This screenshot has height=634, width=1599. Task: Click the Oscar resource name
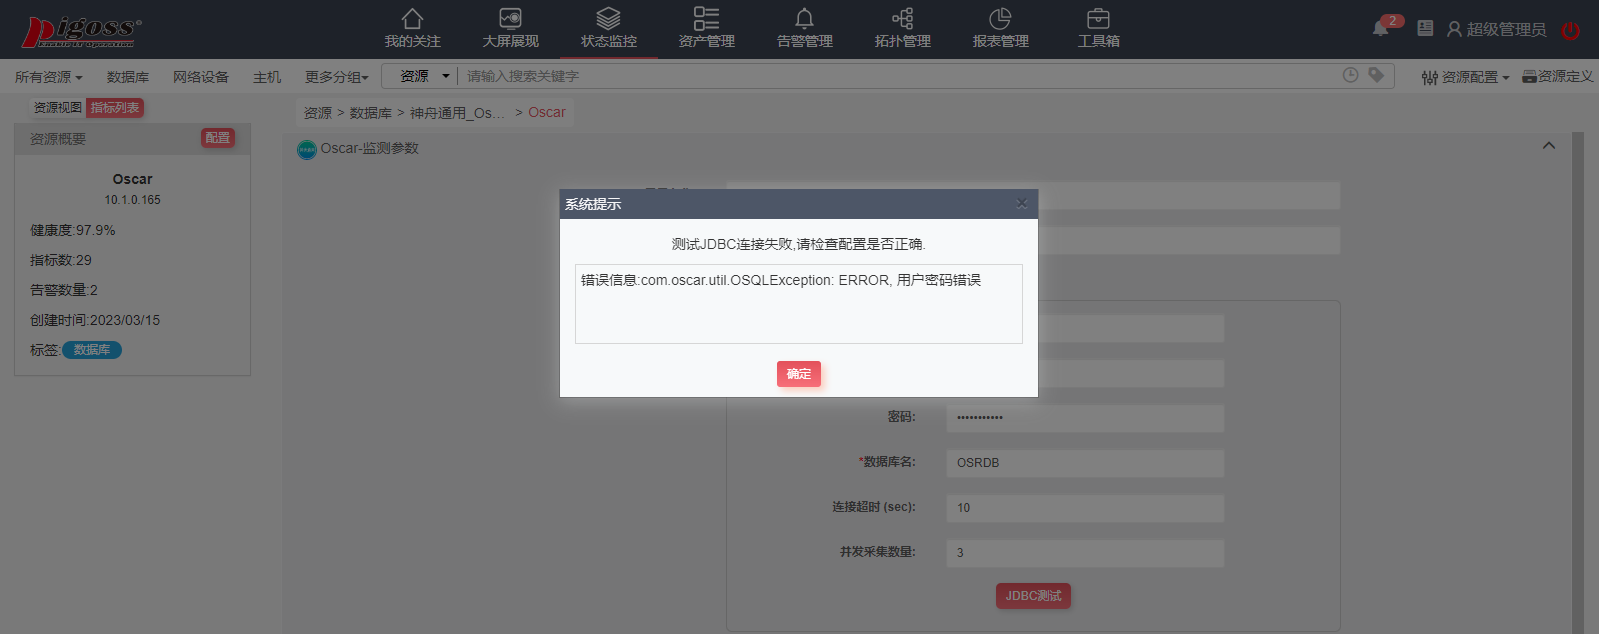132,179
